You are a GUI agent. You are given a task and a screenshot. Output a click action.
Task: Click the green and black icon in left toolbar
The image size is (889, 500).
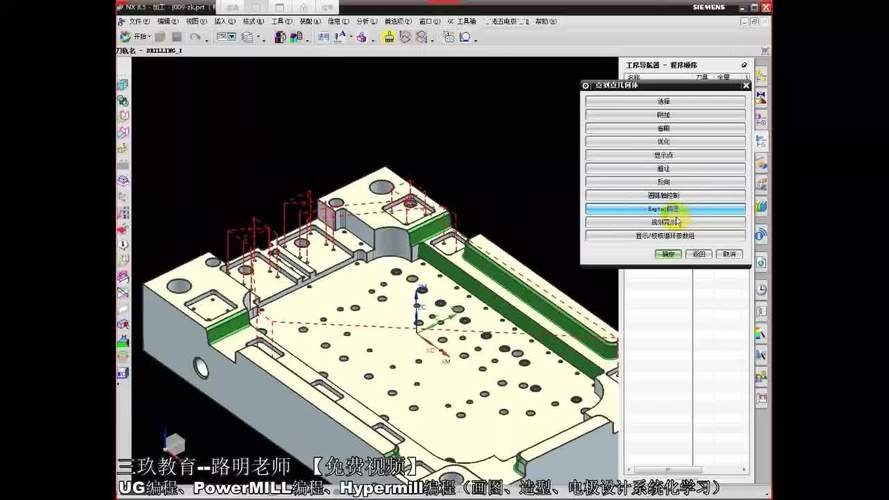[122, 341]
